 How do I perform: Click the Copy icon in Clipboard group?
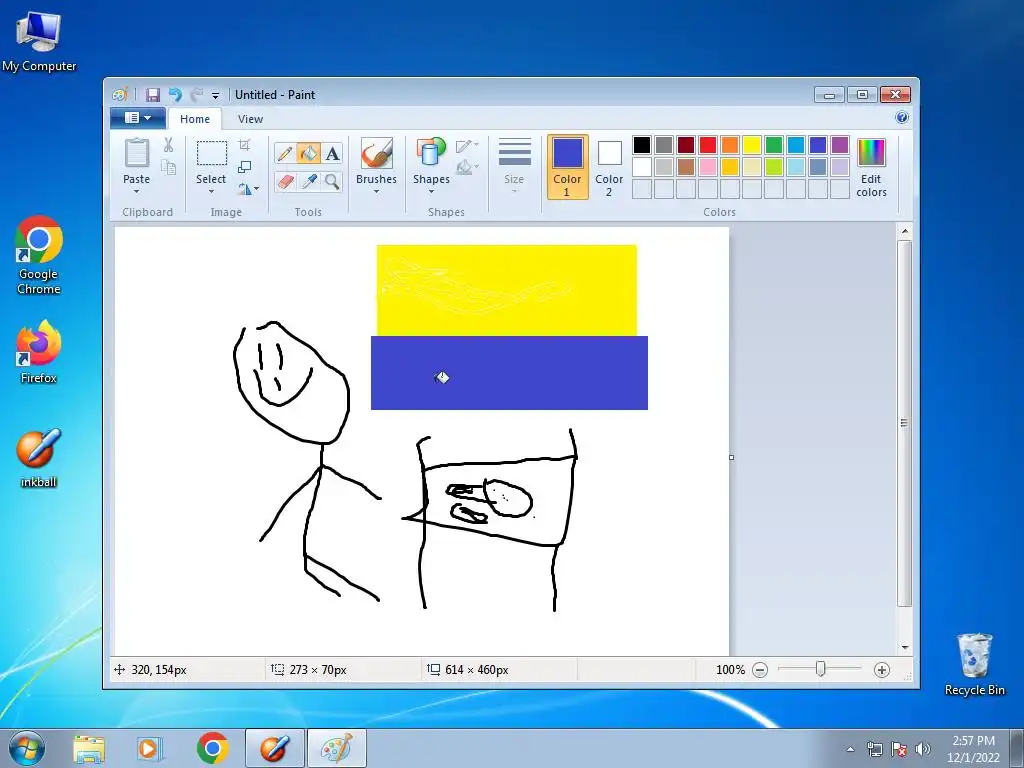[168, 168]
